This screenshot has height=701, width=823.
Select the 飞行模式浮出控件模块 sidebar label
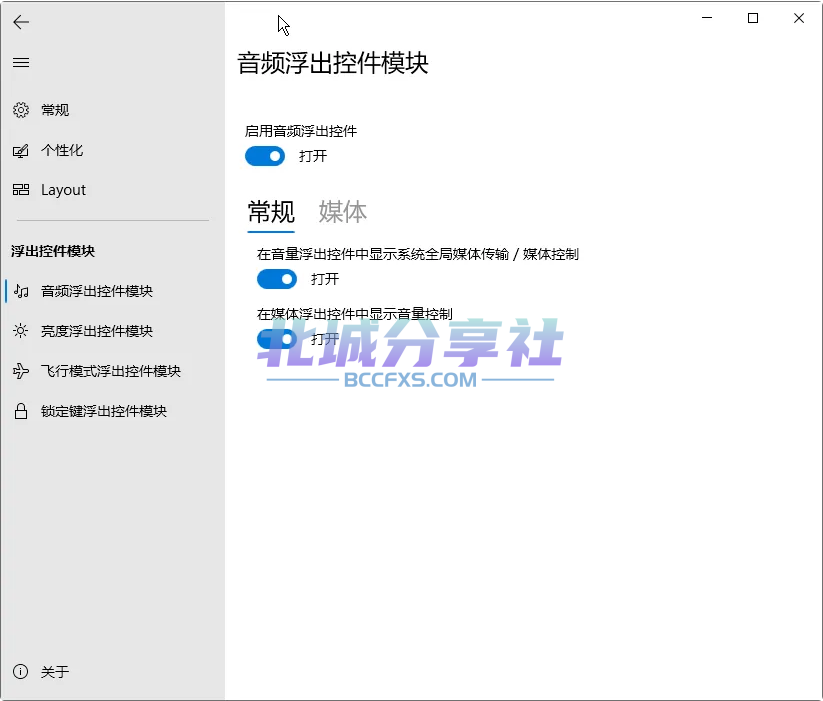point(111,371)
